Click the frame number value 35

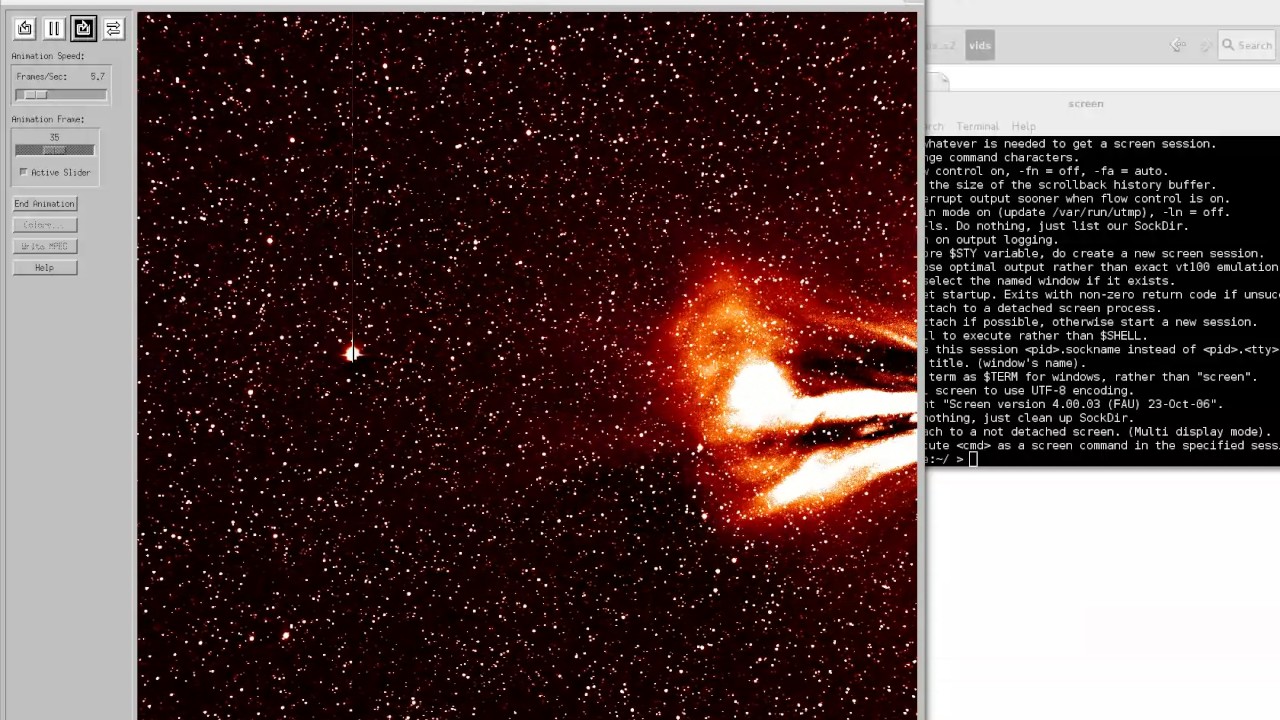tap(54, 137)
